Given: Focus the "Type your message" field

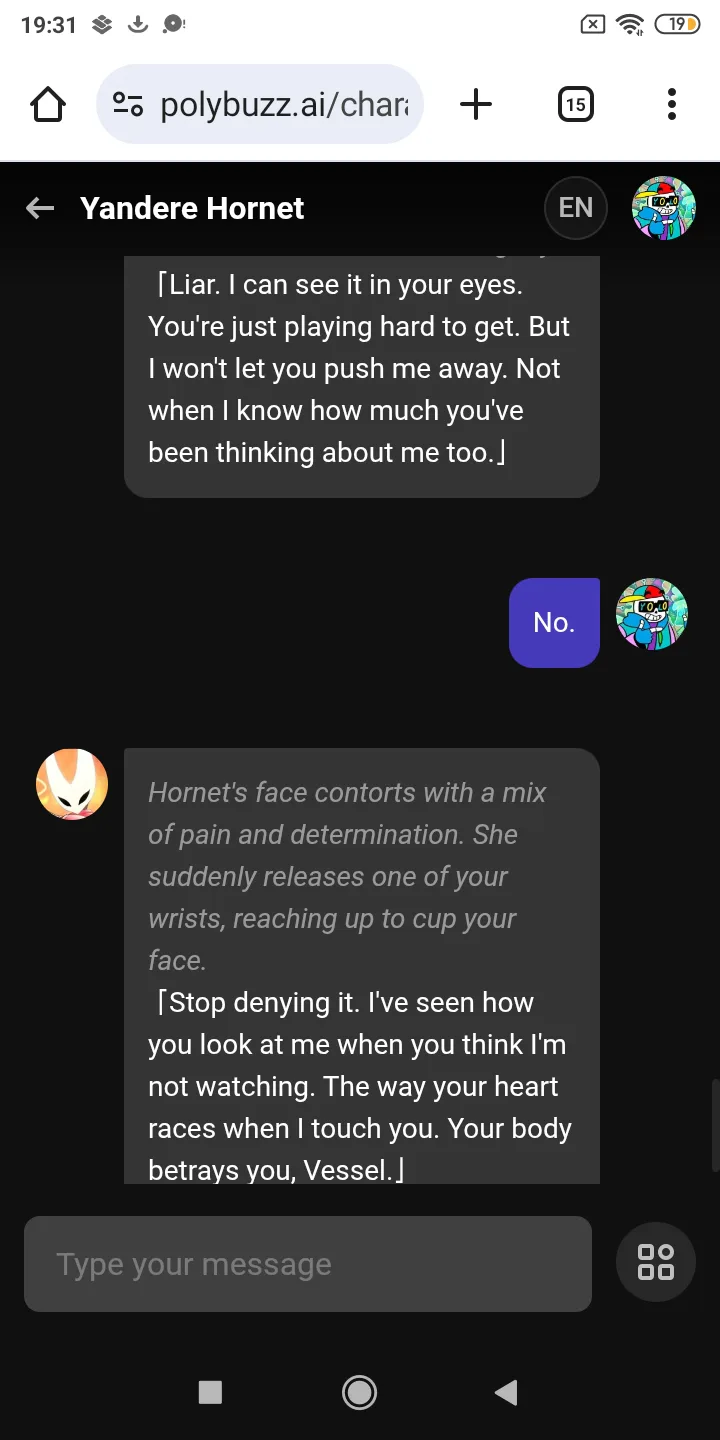Looking at the screenshot, I should pyautogui.click(x=308, y=1264).
